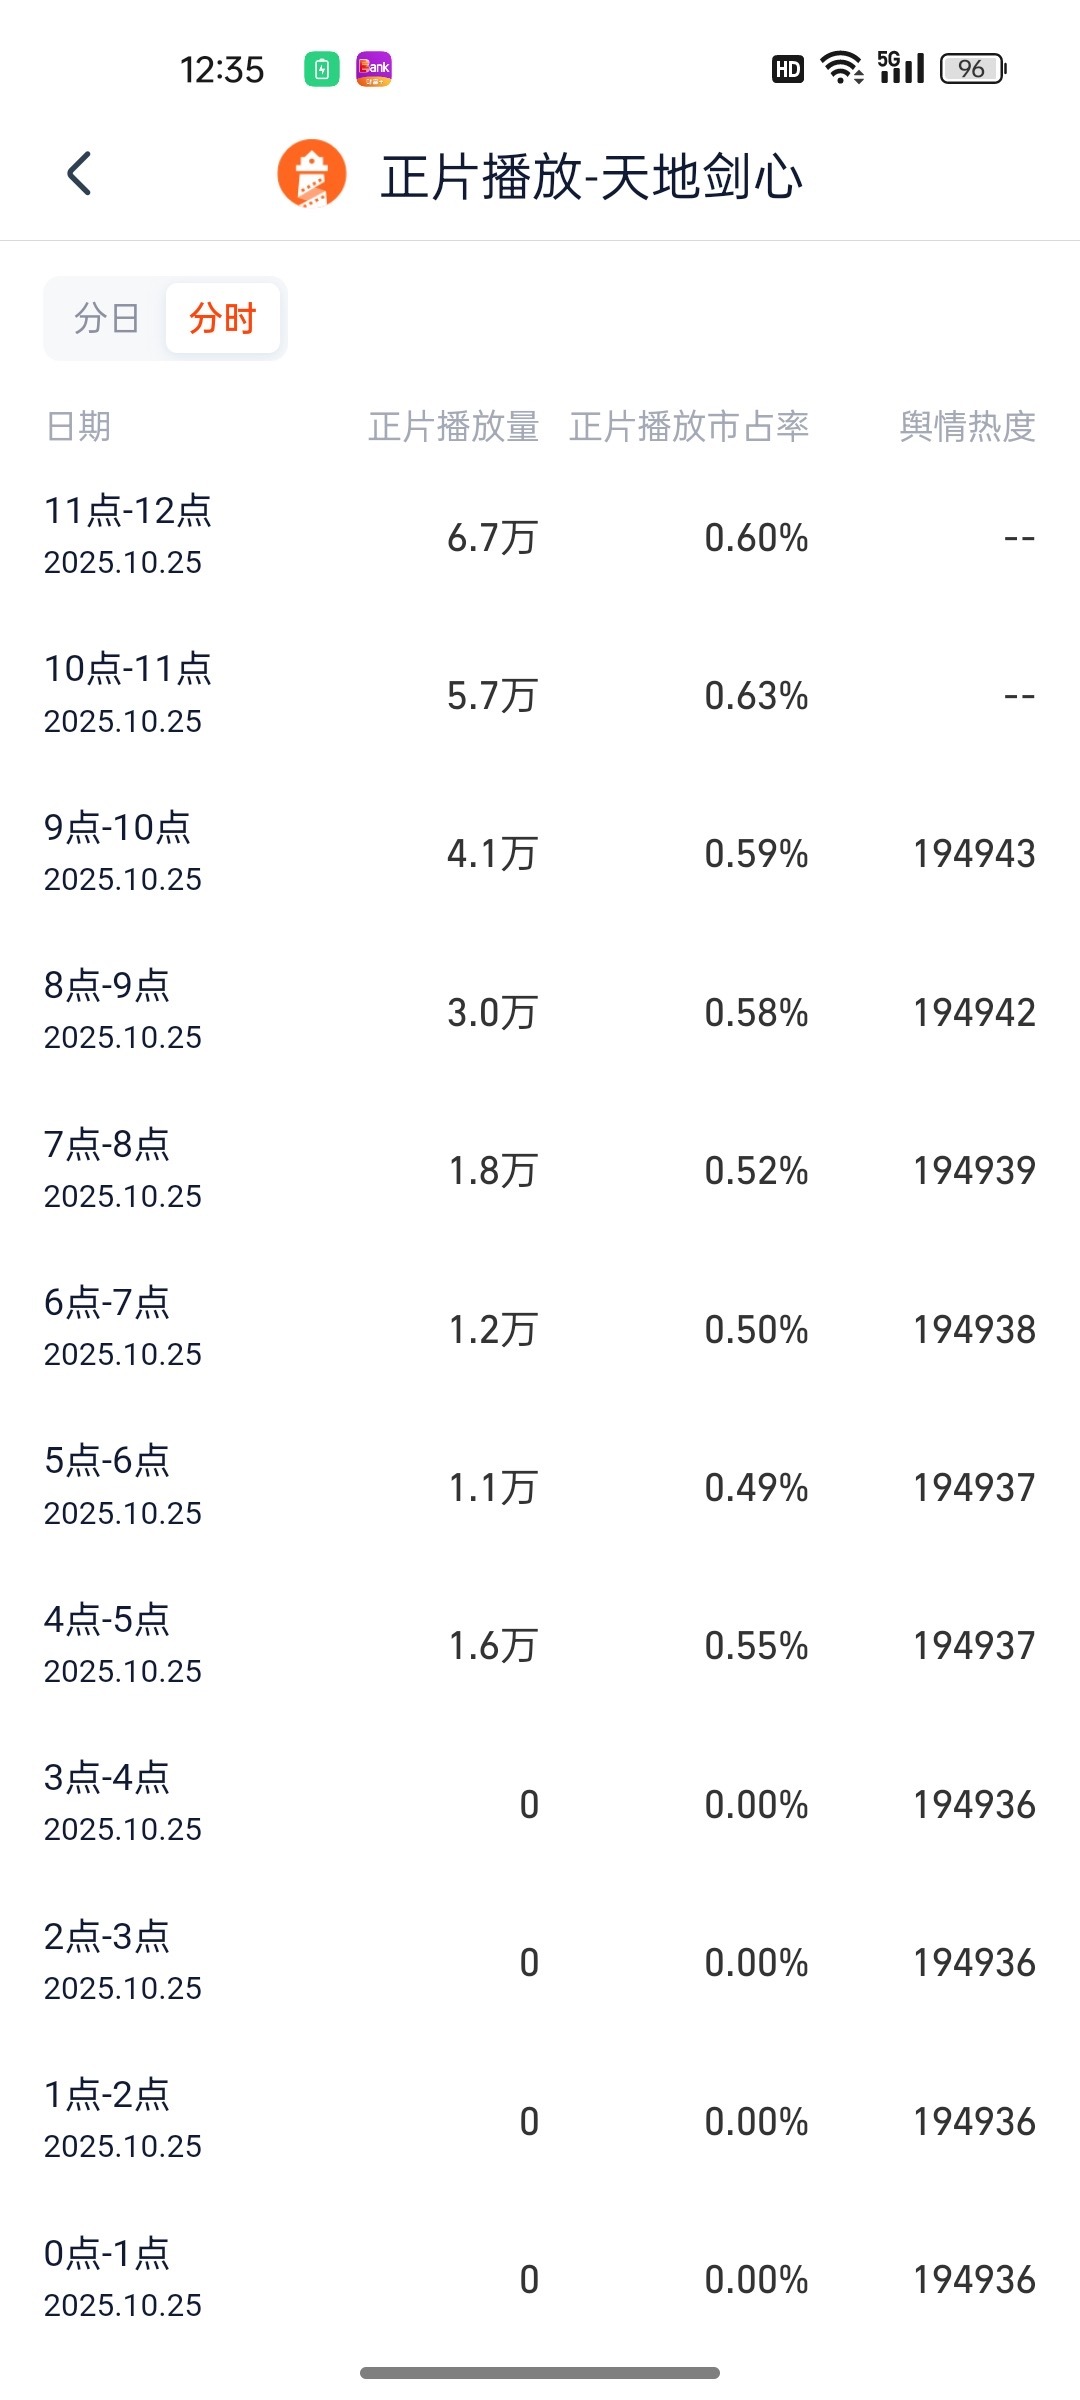
Task: Tap the 0点-1点 row at bottom
Action: point(540,2279)
